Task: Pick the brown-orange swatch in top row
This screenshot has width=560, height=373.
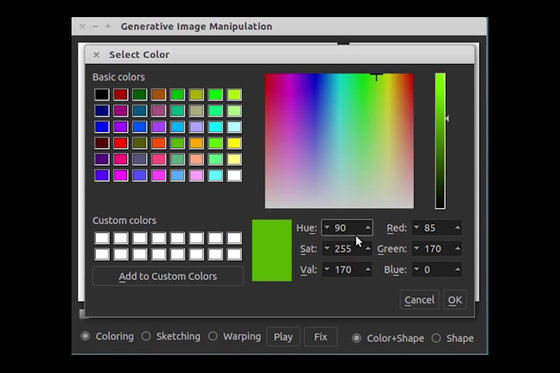Action: tap(159, 94)
